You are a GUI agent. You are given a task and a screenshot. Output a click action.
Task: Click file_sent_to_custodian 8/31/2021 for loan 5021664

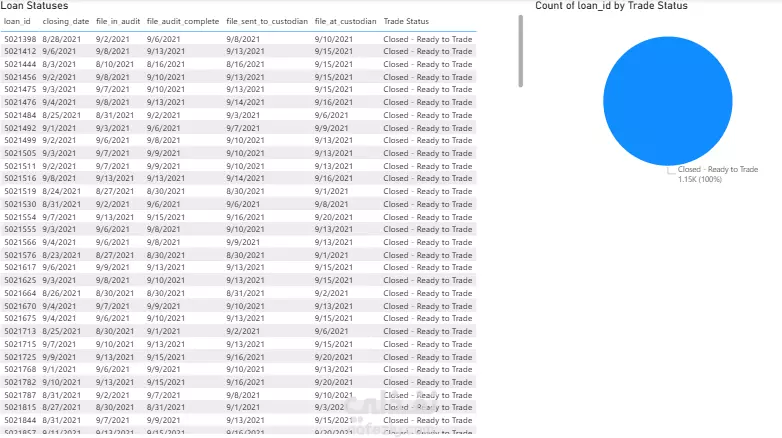point(245,293)
